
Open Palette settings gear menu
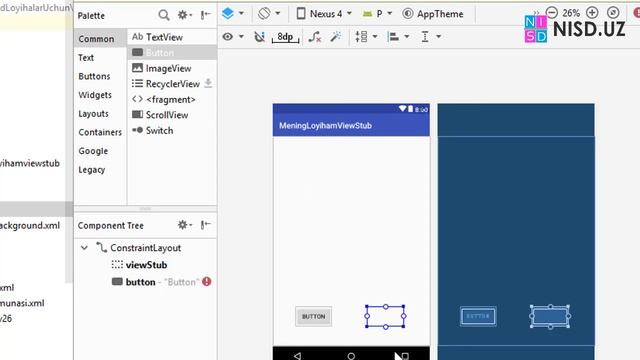[x=184, y=15]
